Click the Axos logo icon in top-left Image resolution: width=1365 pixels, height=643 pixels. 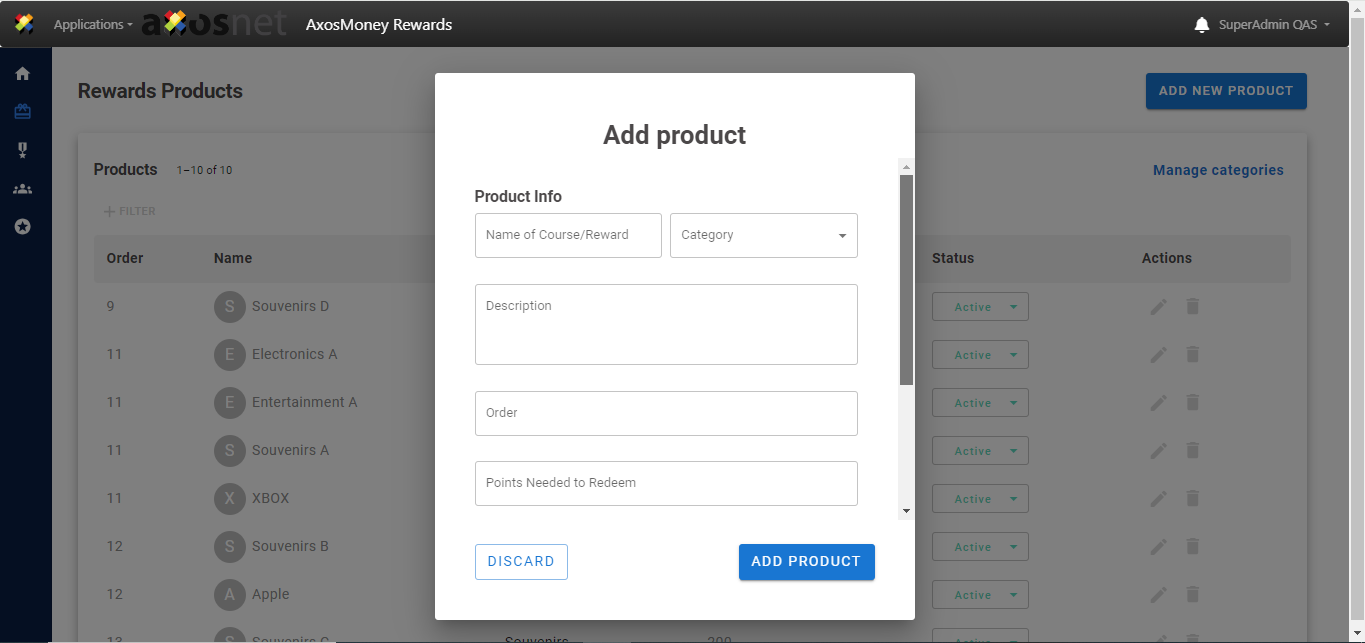click(25, 24)
